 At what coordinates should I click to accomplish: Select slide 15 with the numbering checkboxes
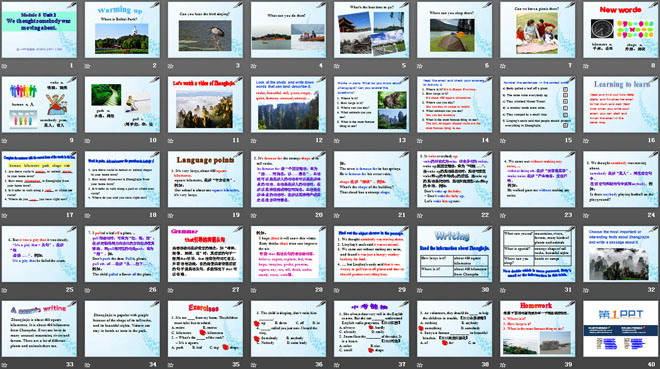pos(538,105)
